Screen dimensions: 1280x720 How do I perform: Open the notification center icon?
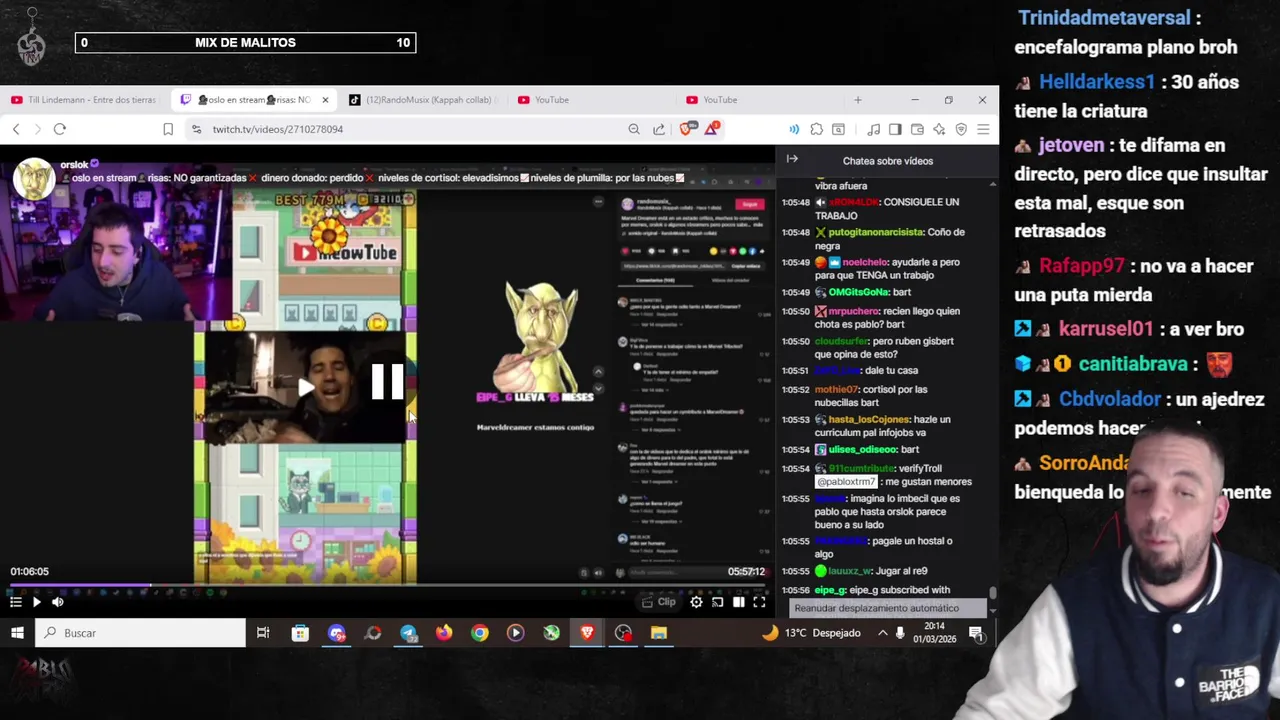tap(976, 633)
